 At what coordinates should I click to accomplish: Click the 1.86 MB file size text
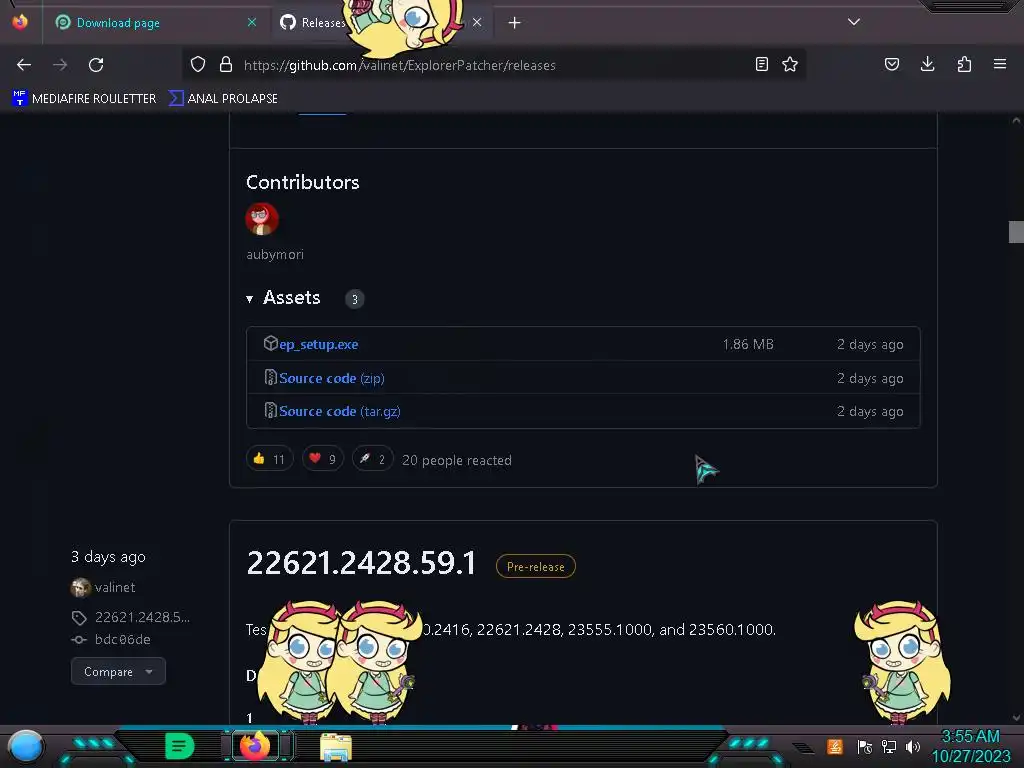pos(748,344)
